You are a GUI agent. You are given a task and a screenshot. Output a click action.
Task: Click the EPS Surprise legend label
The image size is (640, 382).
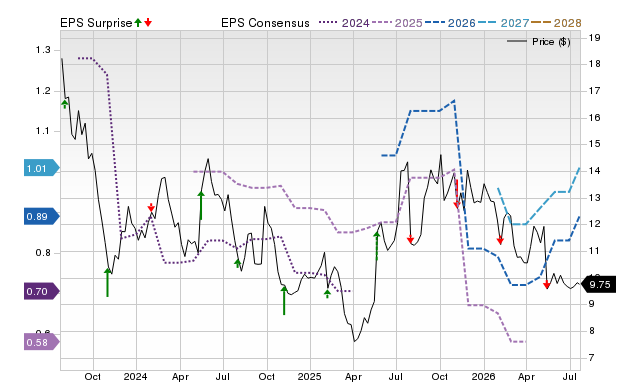96,23
